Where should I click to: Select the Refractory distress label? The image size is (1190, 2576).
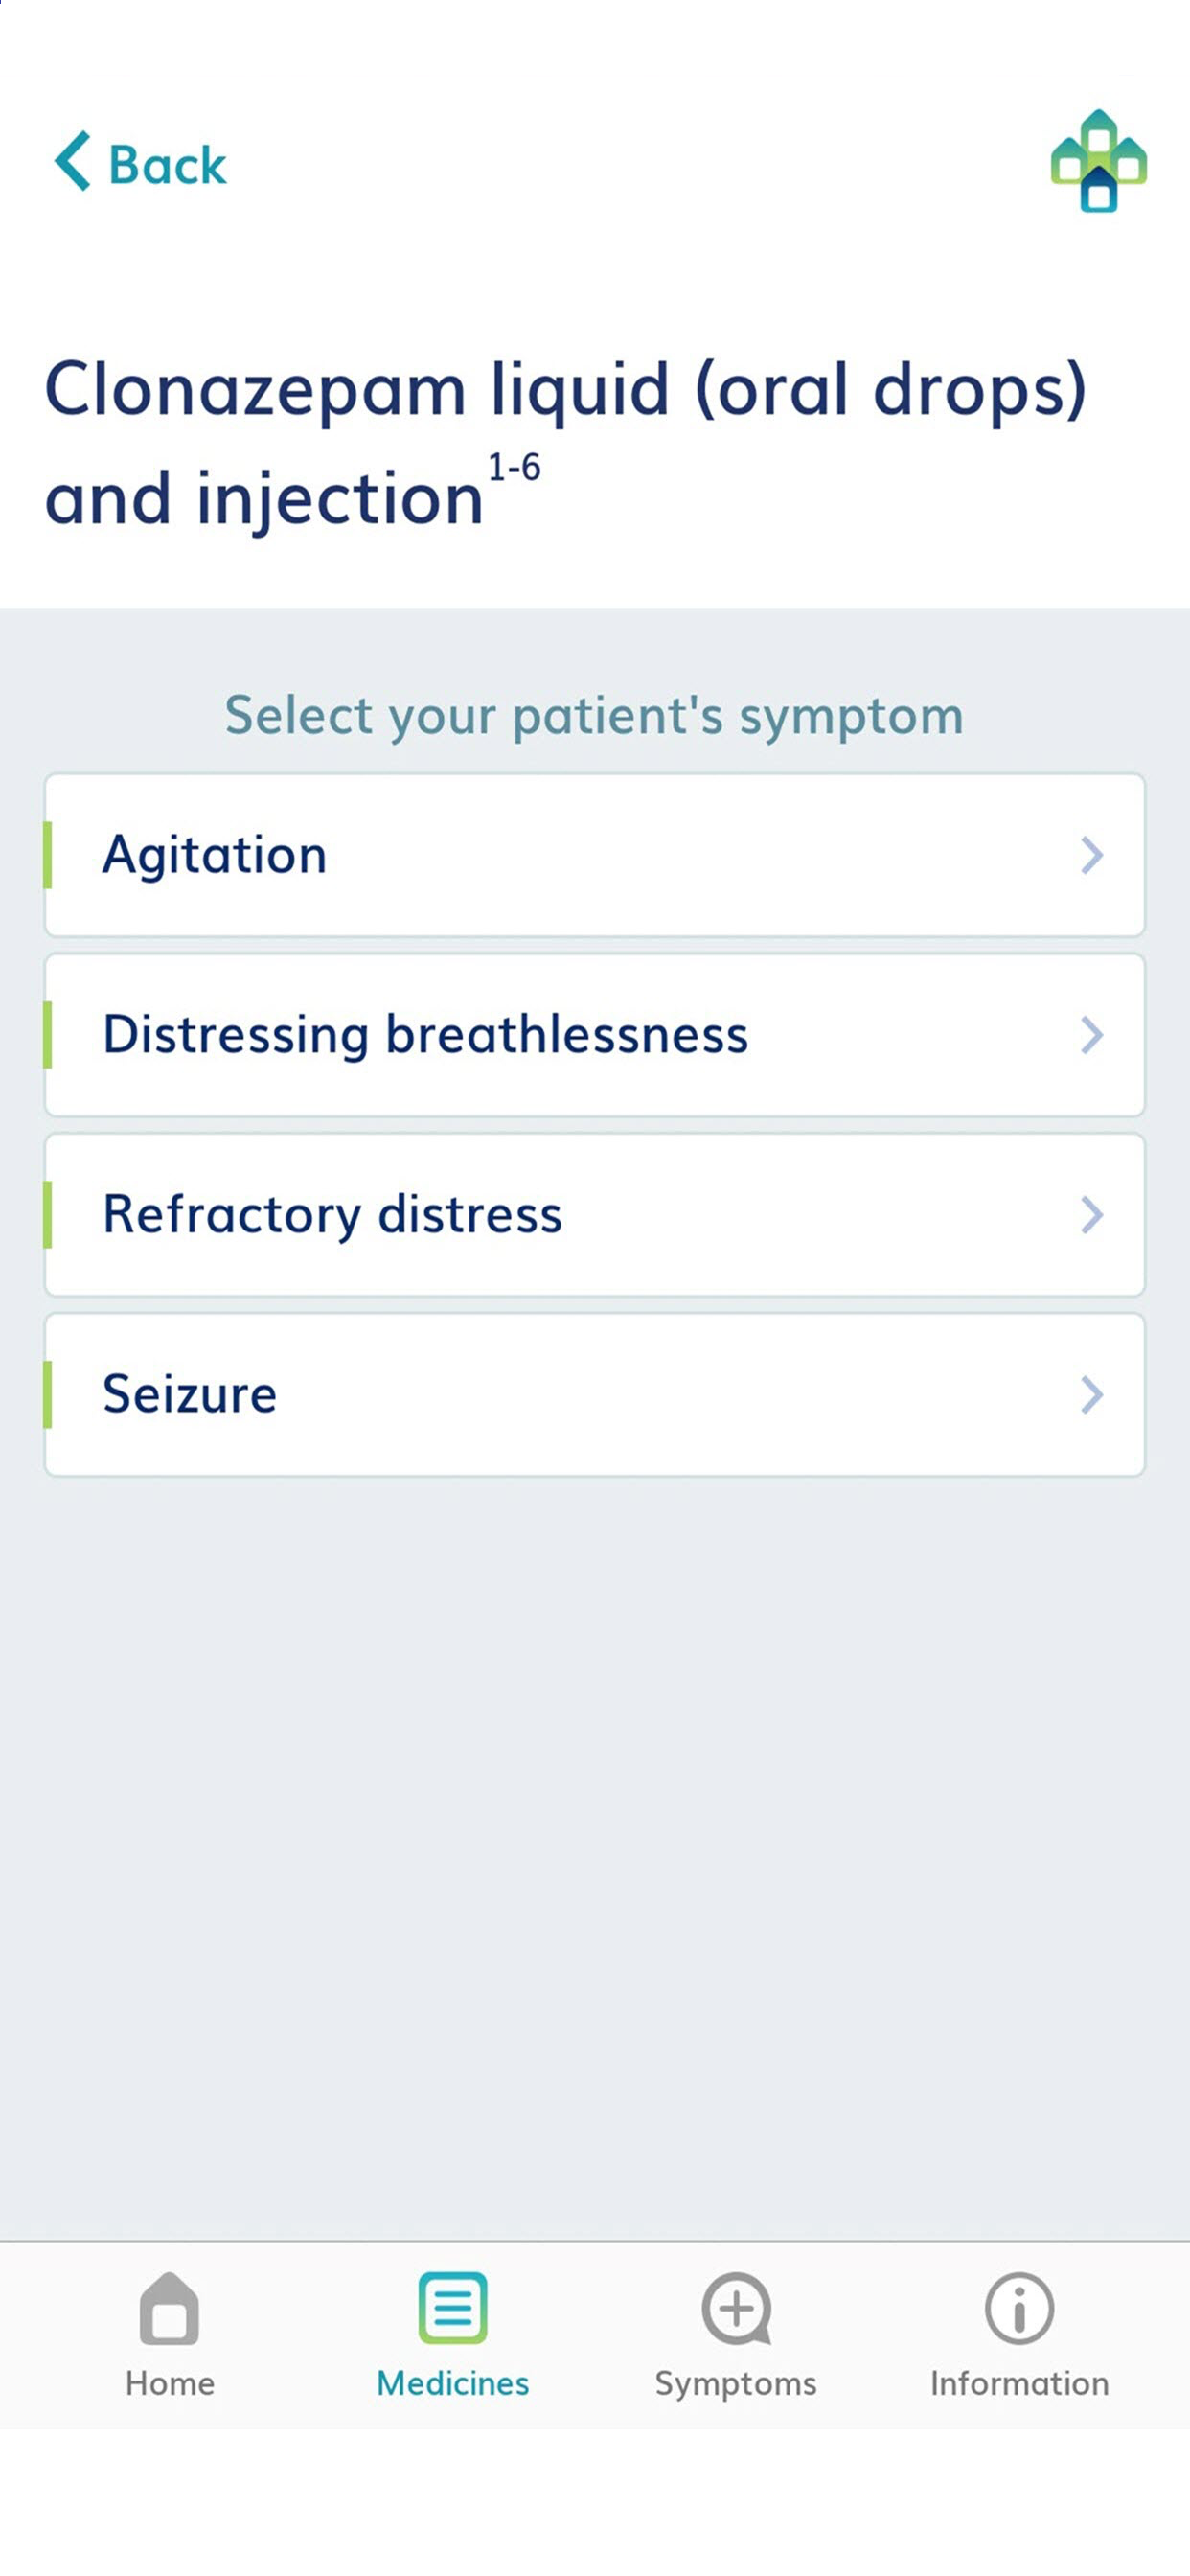333,1215
